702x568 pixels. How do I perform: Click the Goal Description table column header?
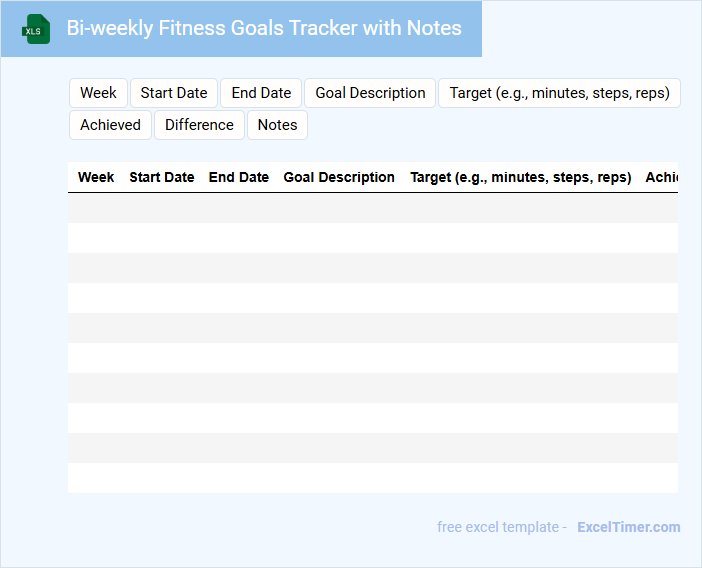[339, 177]
